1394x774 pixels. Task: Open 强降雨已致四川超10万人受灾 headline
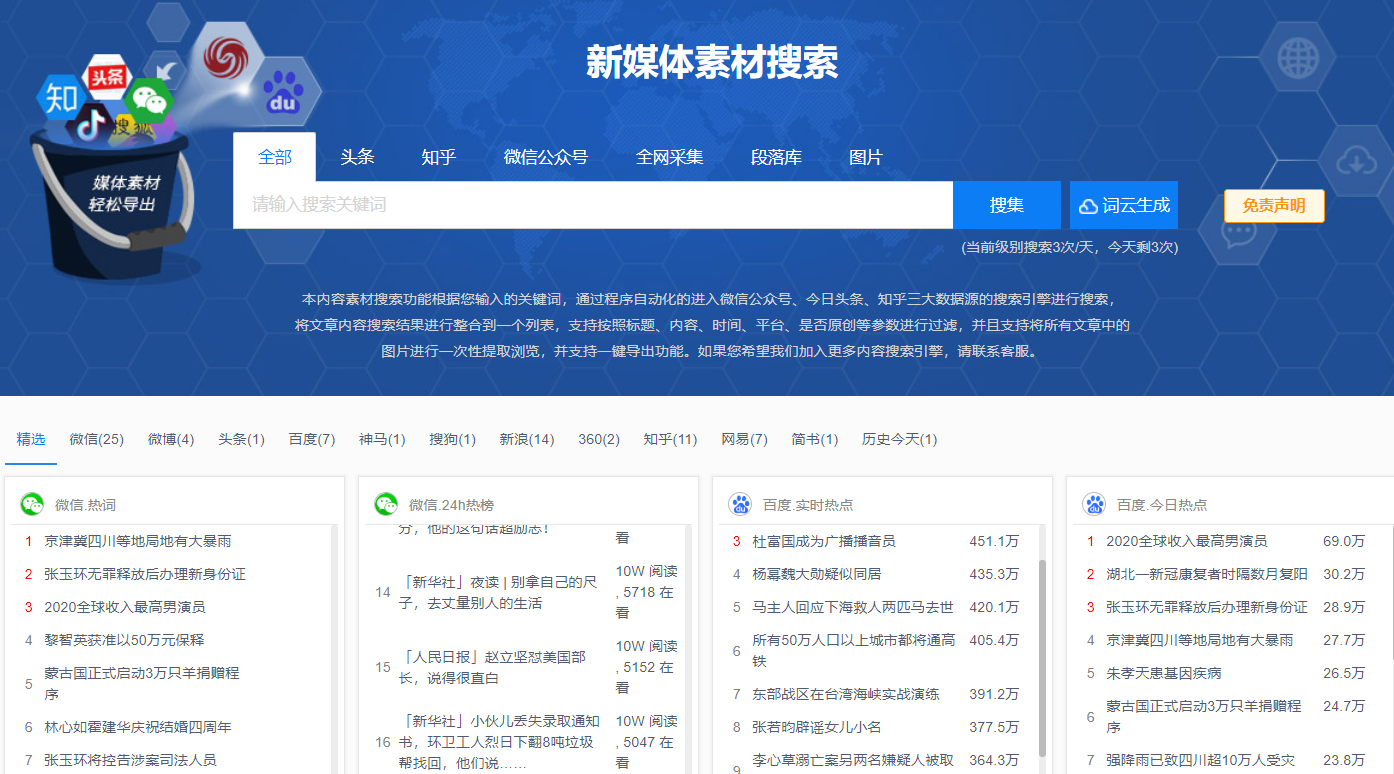[x=1200, y=760]
